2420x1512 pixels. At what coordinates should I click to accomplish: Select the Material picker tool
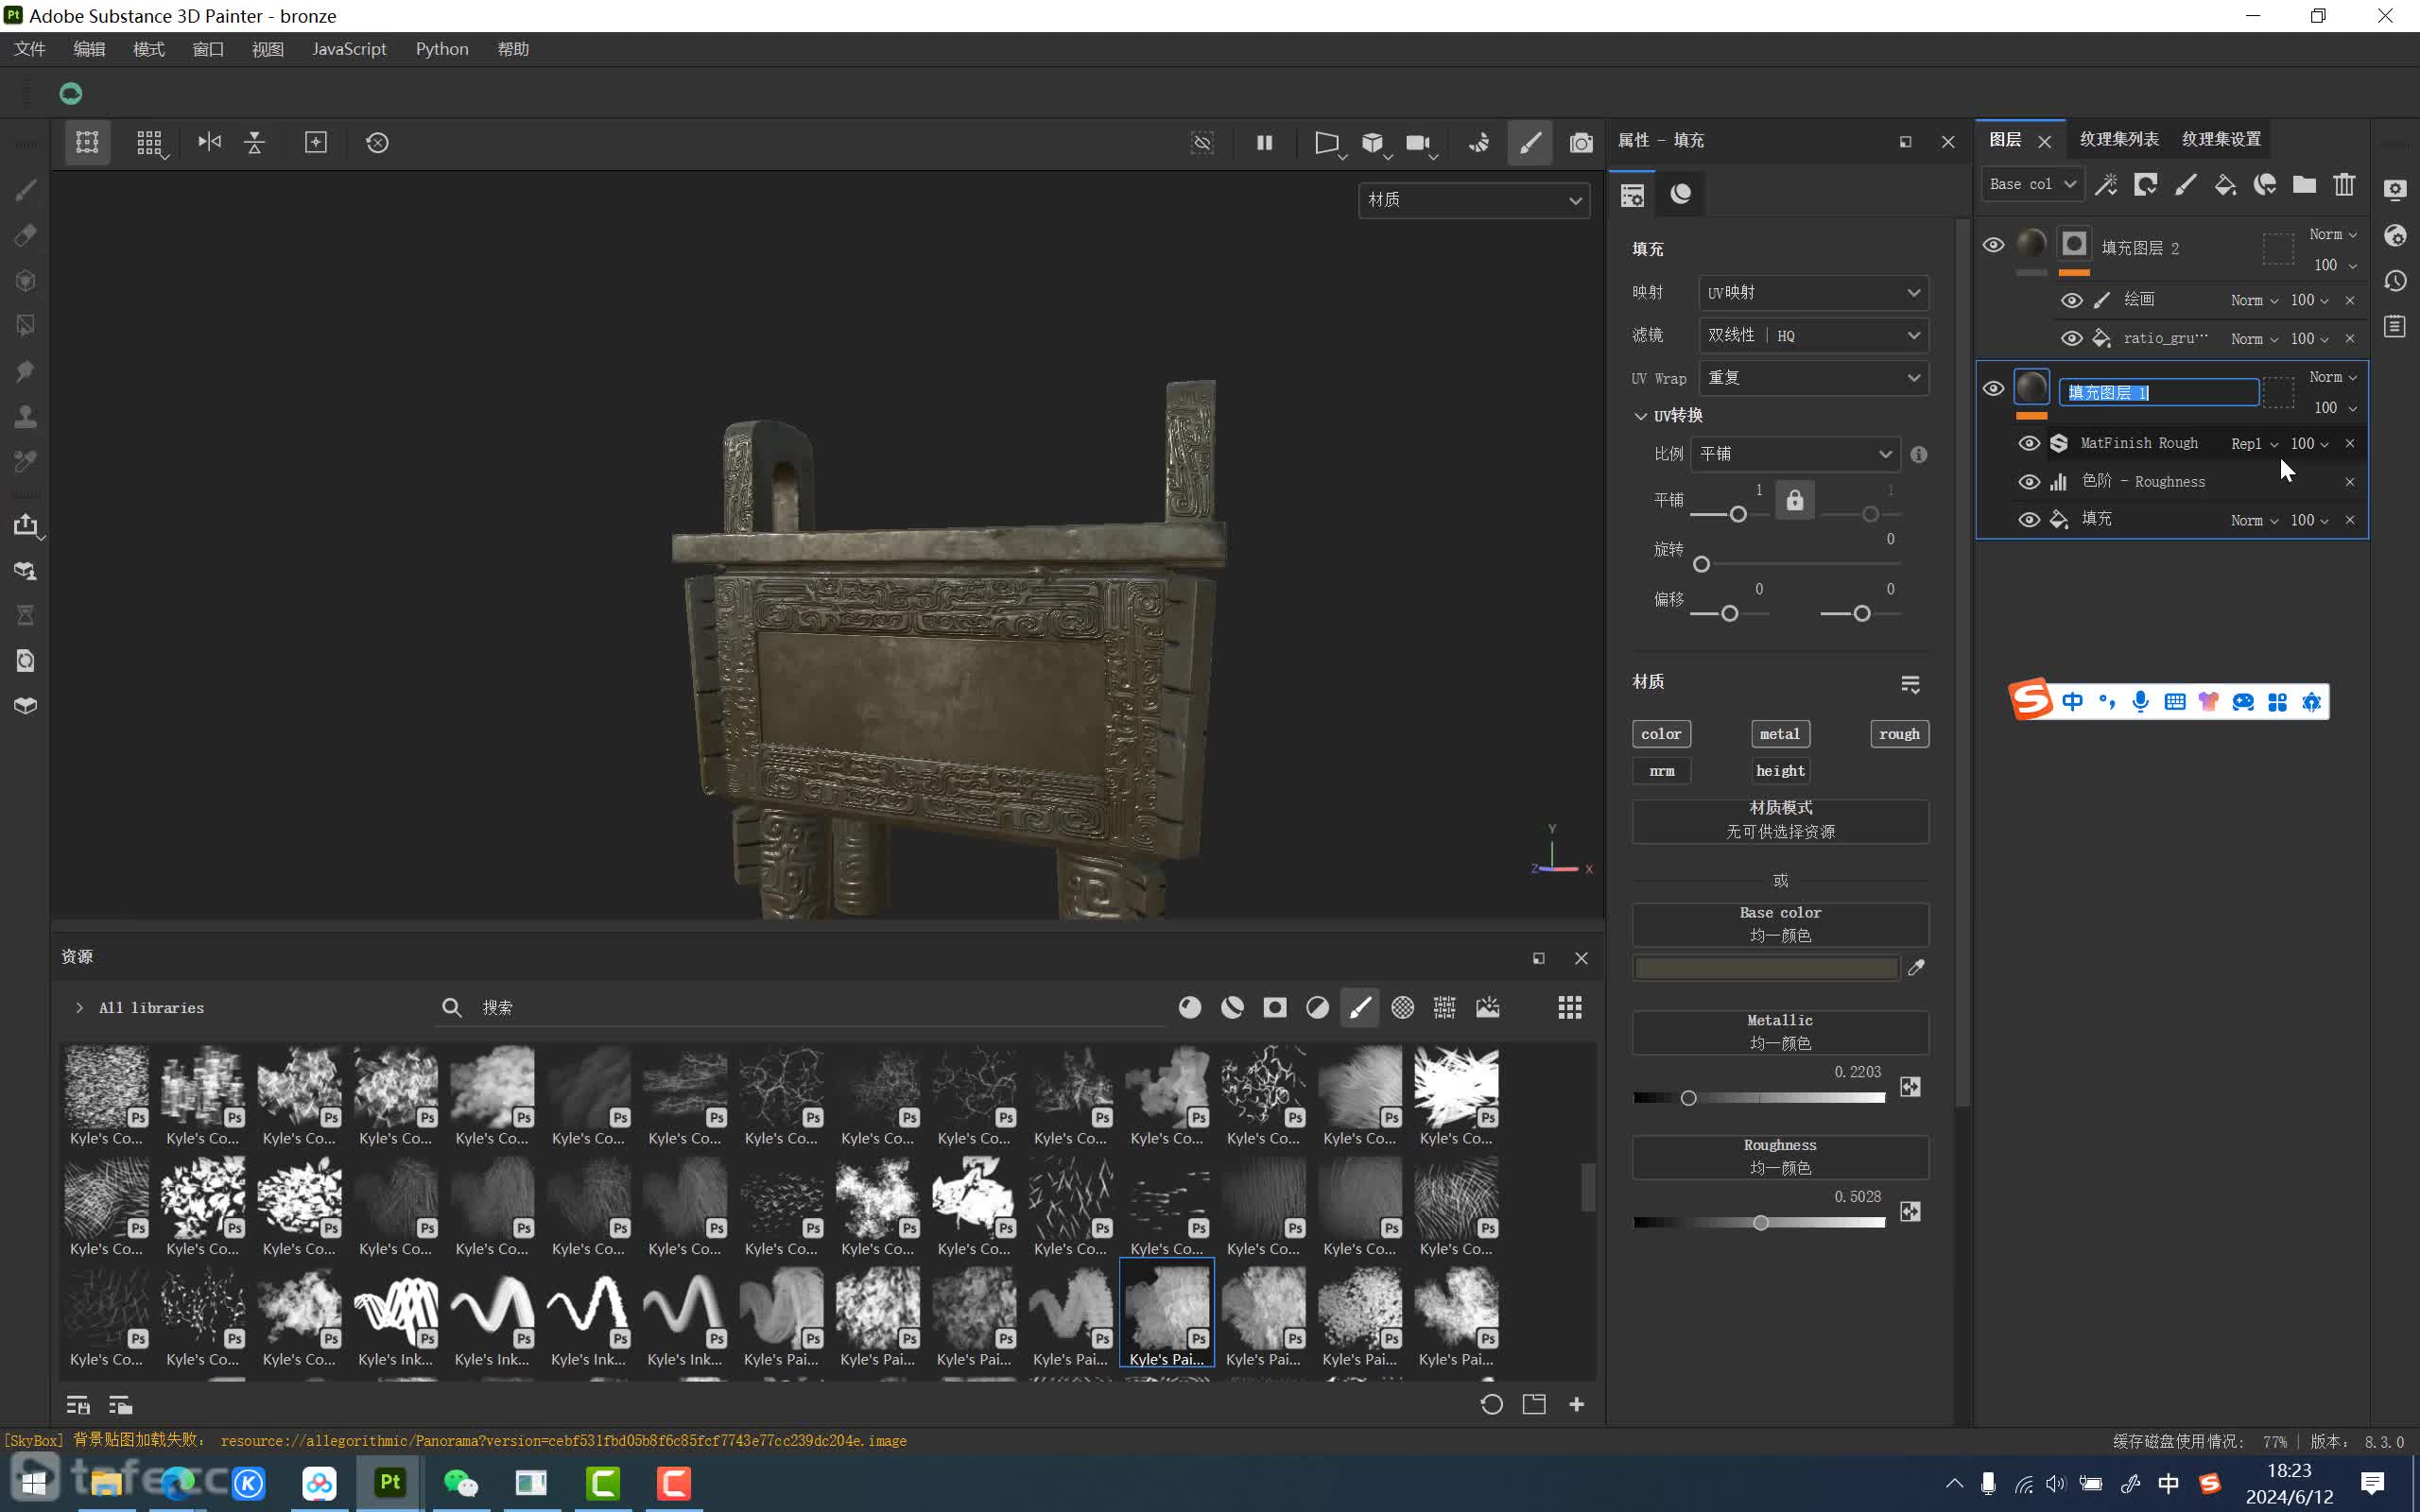[26, 461]
